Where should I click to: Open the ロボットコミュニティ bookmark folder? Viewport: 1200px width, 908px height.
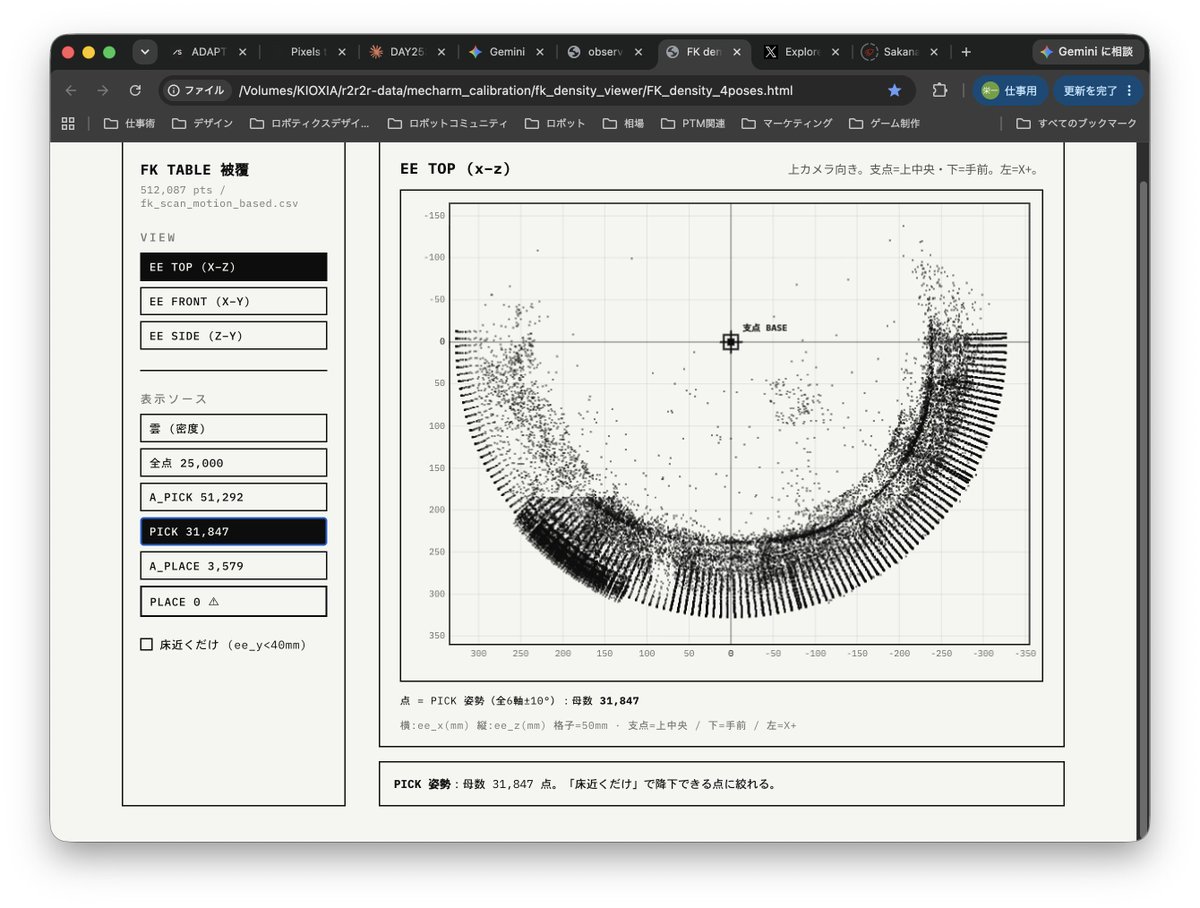[447, 123]
